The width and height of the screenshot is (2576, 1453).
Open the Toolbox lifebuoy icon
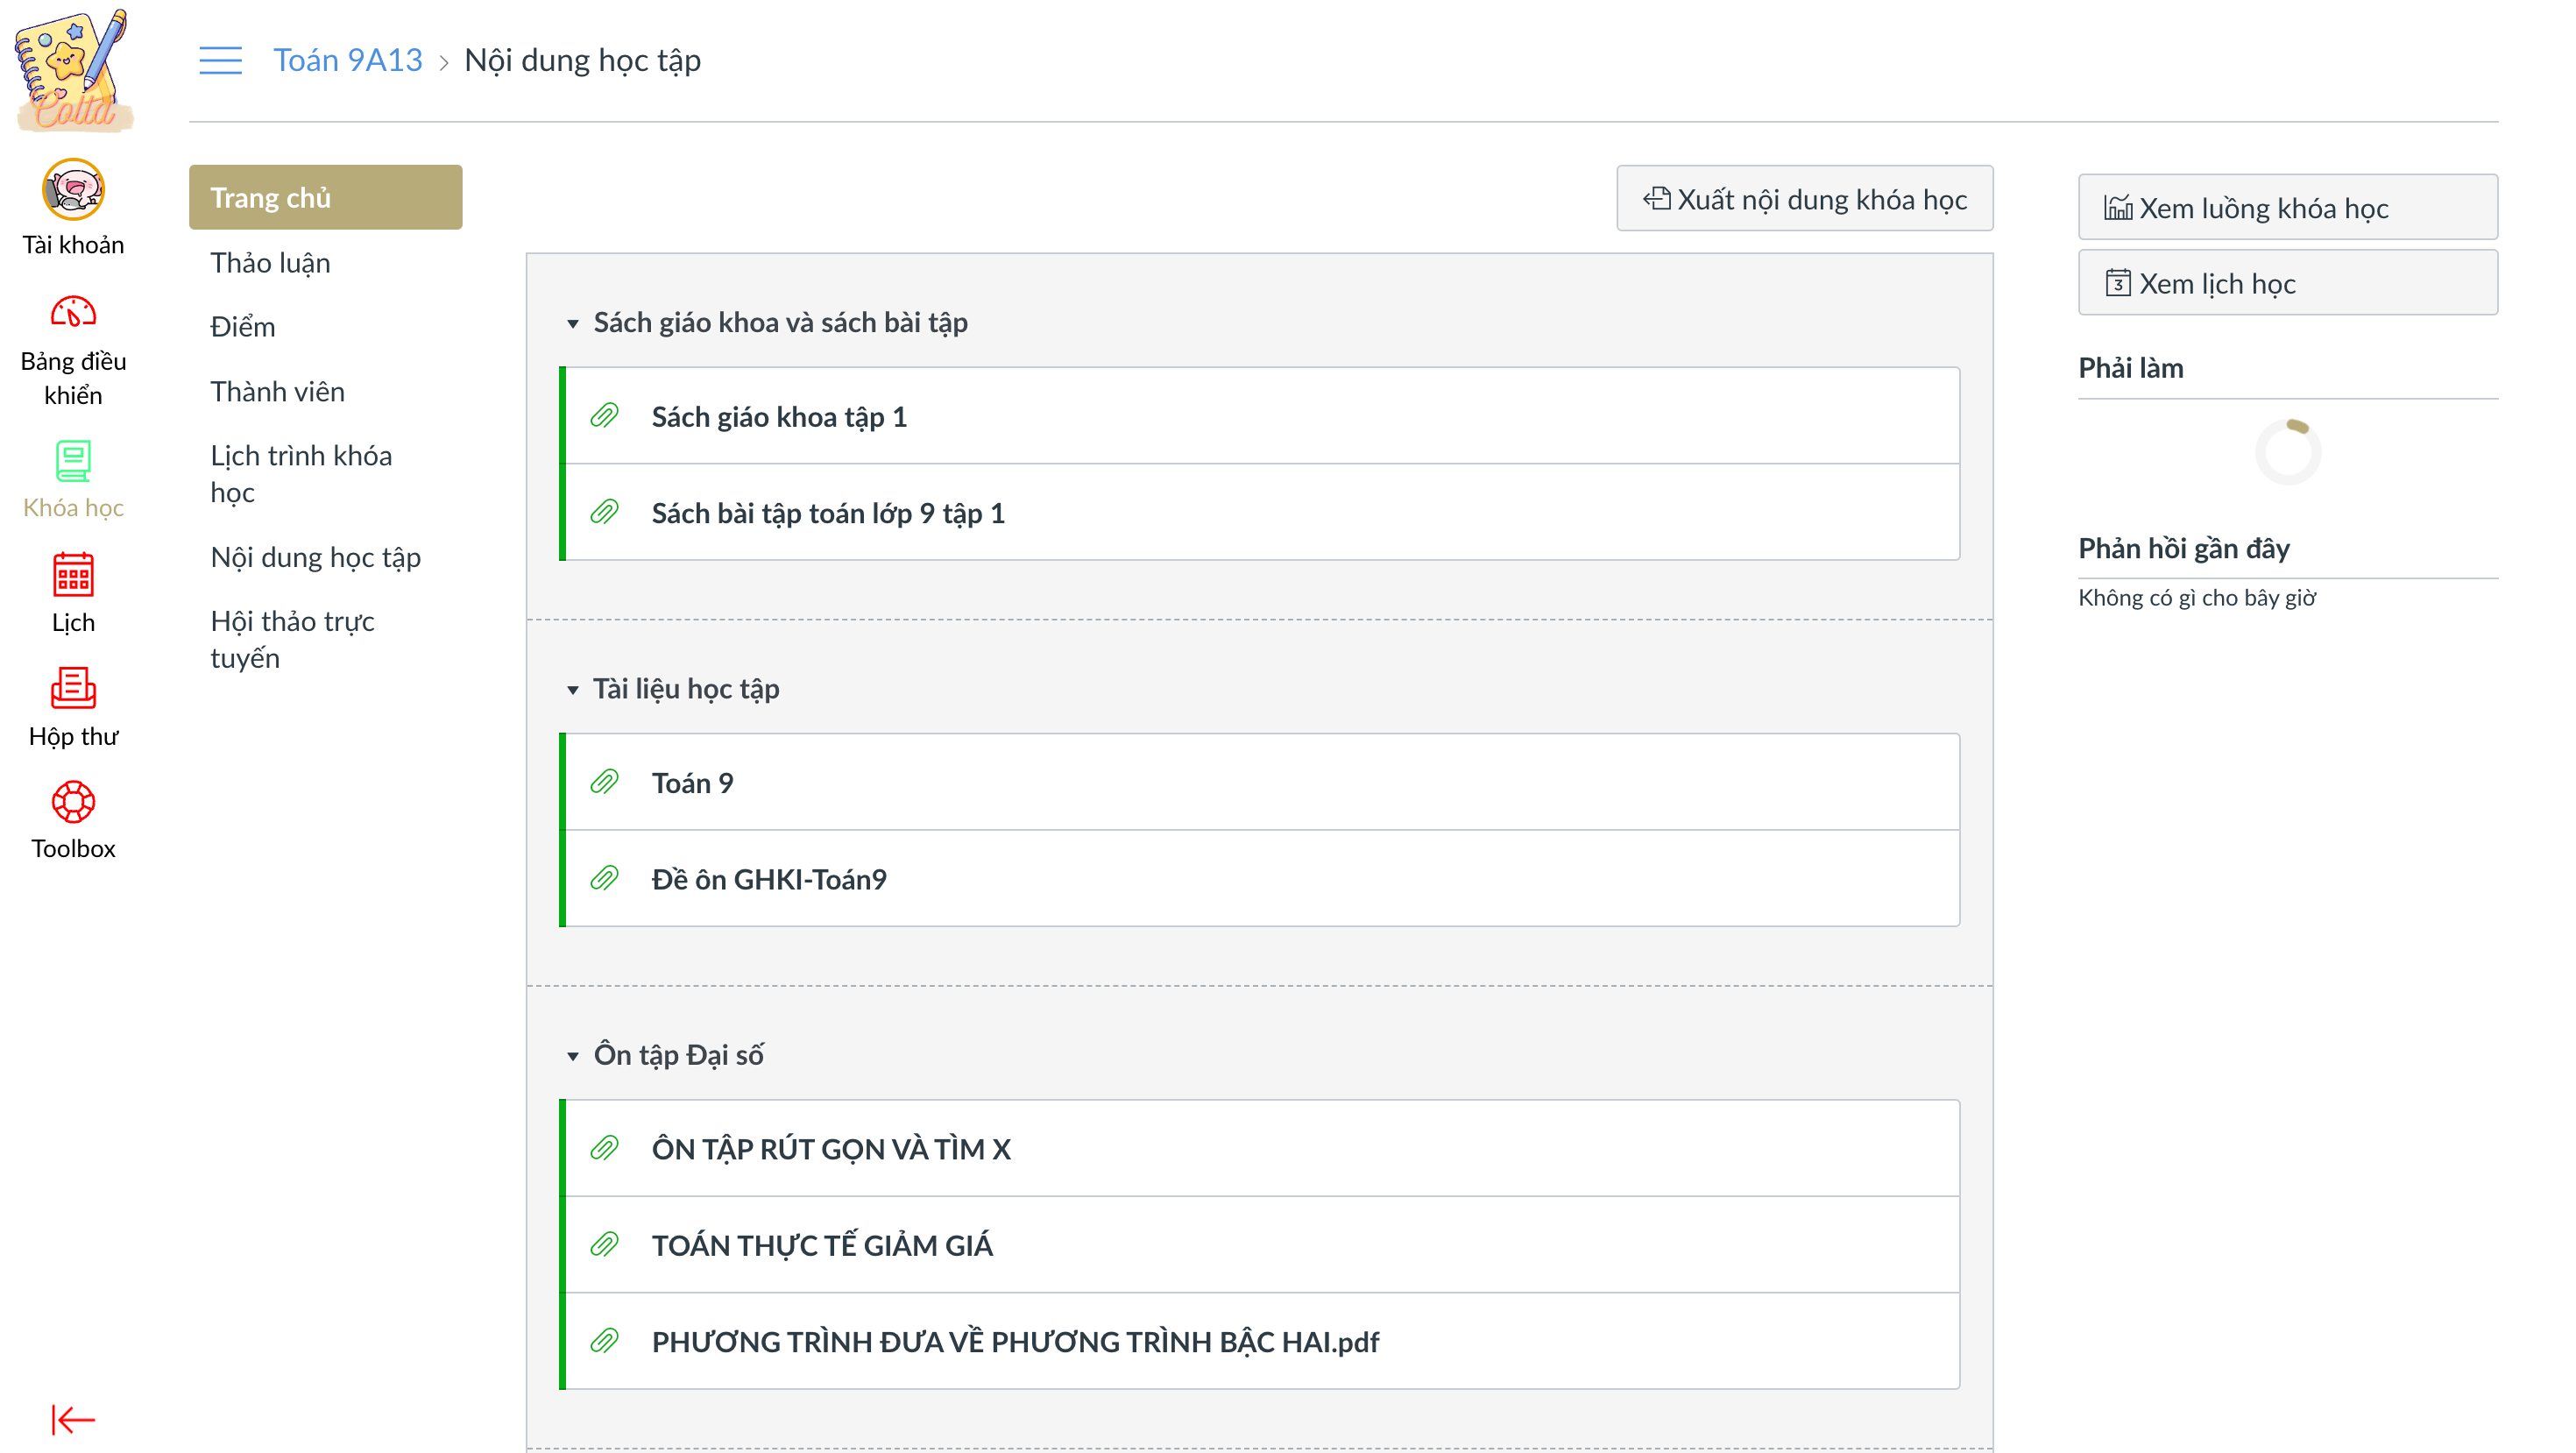[x=73, y=802]
